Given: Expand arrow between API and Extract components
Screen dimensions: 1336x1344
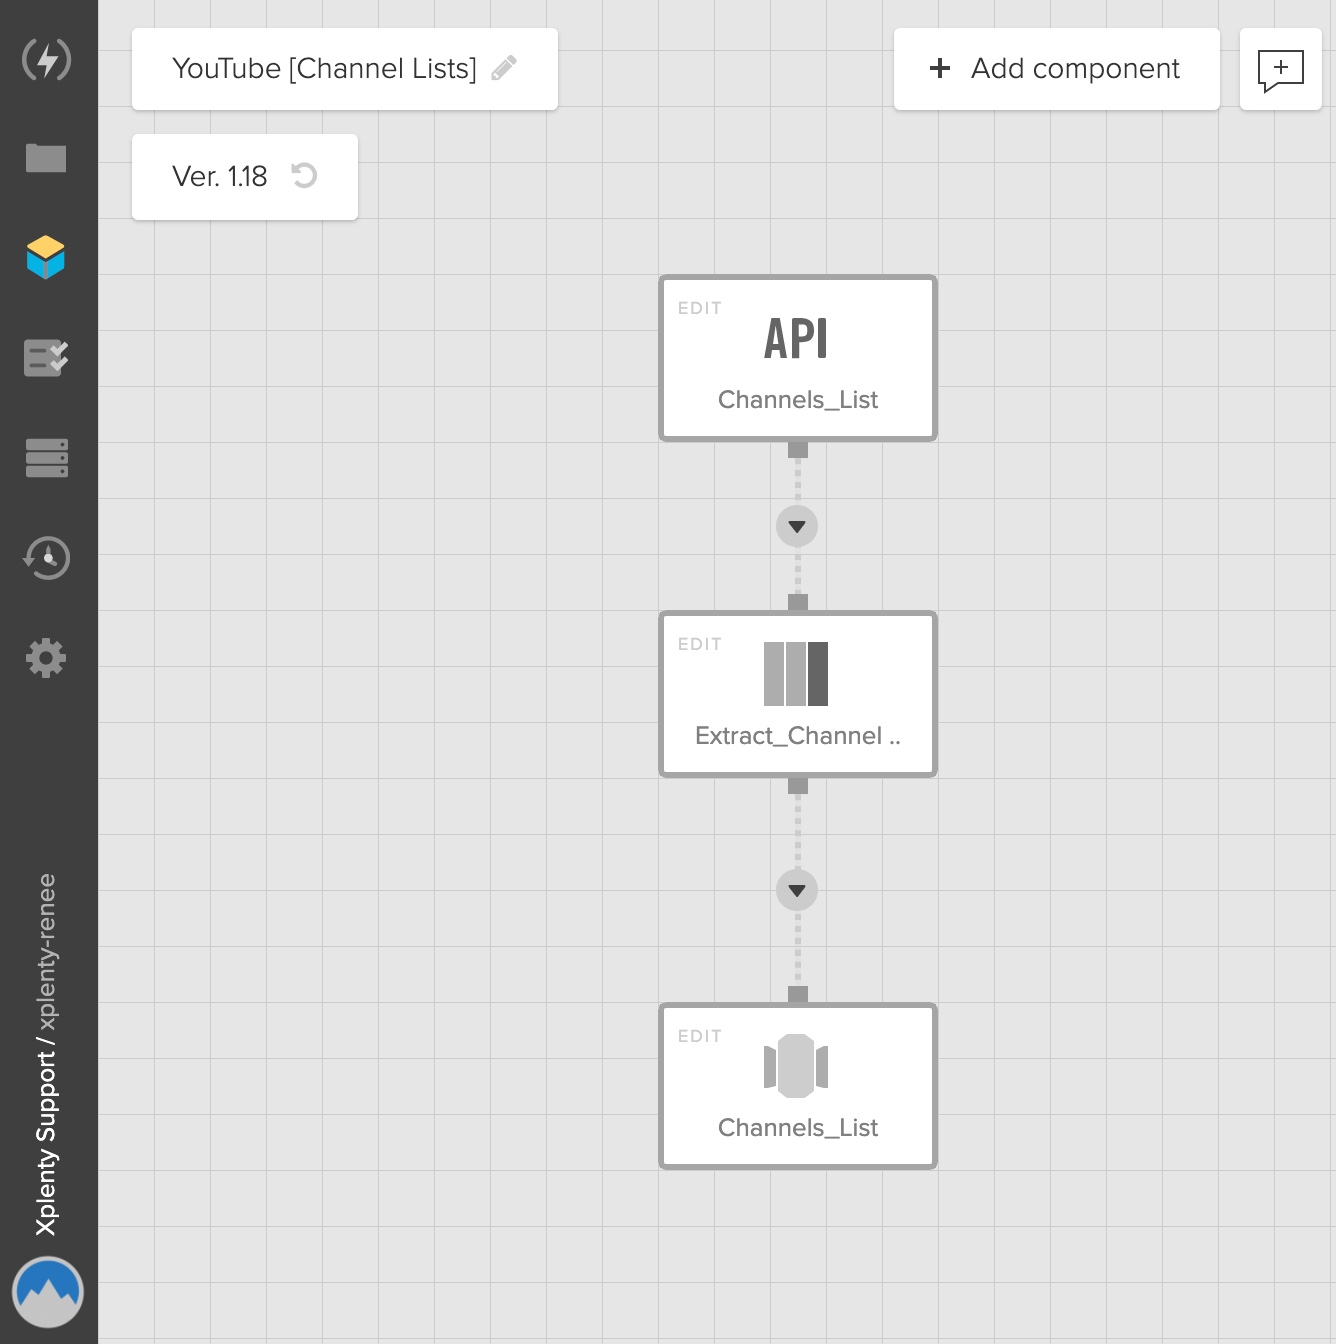Looking at the screenshot, I should [x=797, y=527].
